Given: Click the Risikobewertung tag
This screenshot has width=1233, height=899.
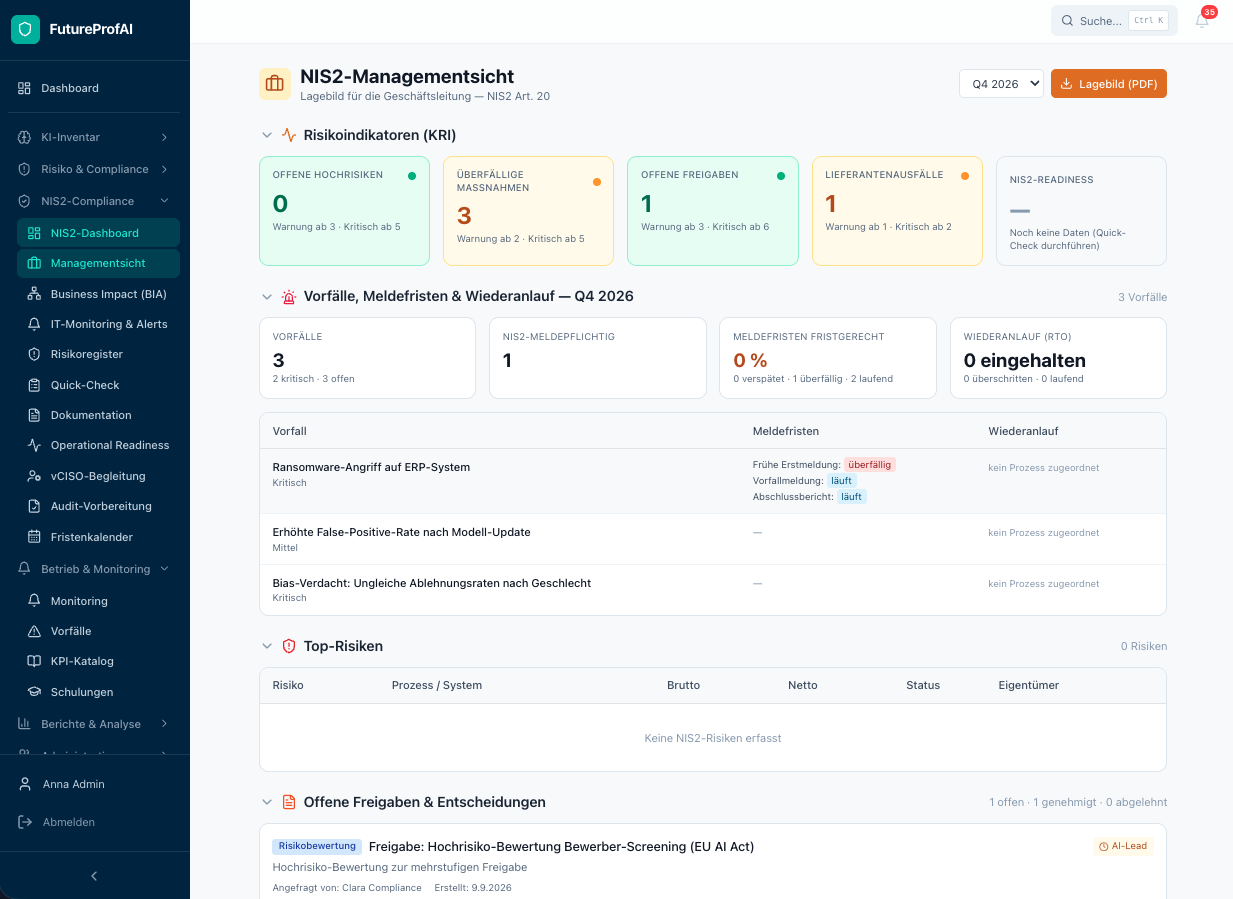Looking at the screenshot, I should tap(317, 846).
